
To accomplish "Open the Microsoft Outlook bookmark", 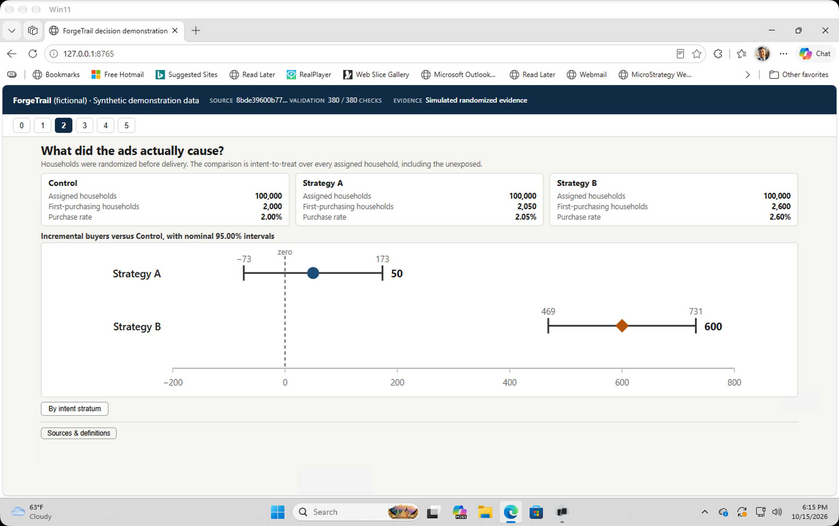I will pyautogui.click(x=458, y=74).
